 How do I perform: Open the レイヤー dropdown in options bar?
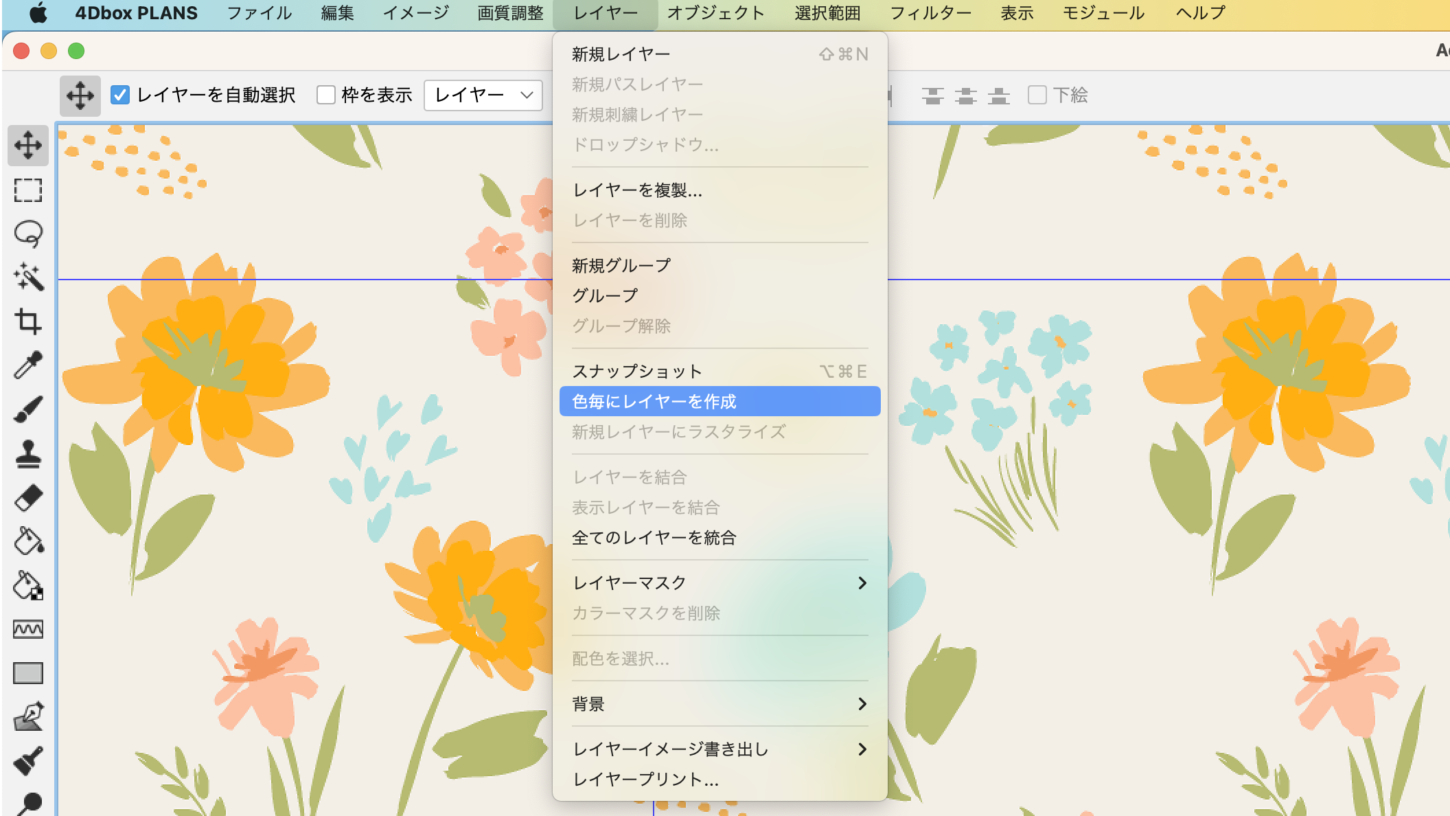pyautogui.click(x=483, y=95)
